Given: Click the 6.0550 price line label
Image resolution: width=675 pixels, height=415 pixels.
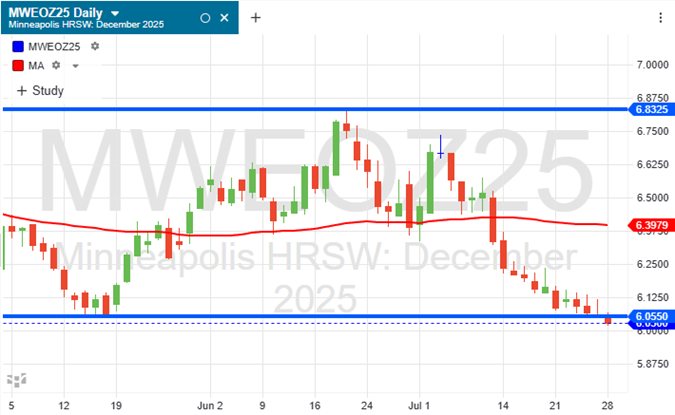Looking at the screenshot, I should pyautogui.click(x=651, y=316).
